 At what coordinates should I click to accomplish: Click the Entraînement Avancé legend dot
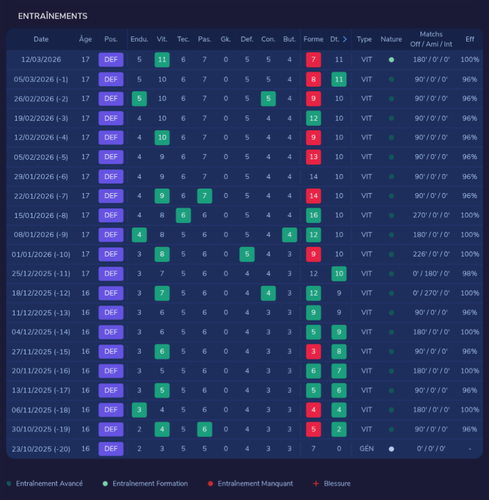[9, 484]
